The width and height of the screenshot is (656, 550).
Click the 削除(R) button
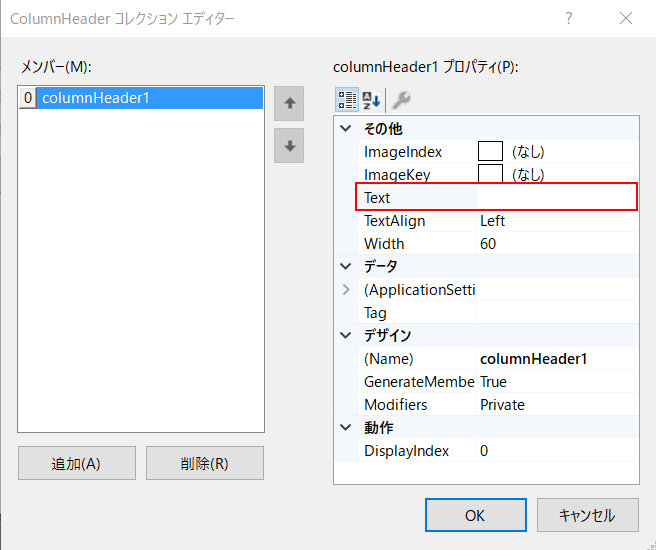[205, 463]
